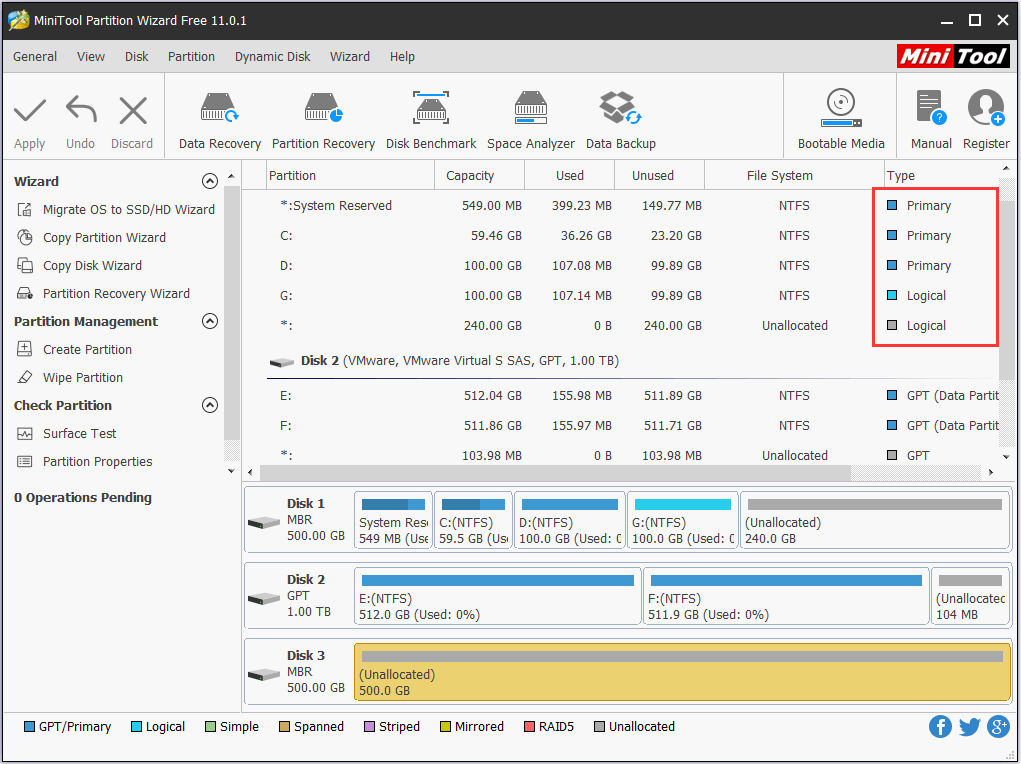The width and height of the screenshot is (1021, 764).
Task: Open the MiniTool Facebook page
Action: tap(940, 726)
